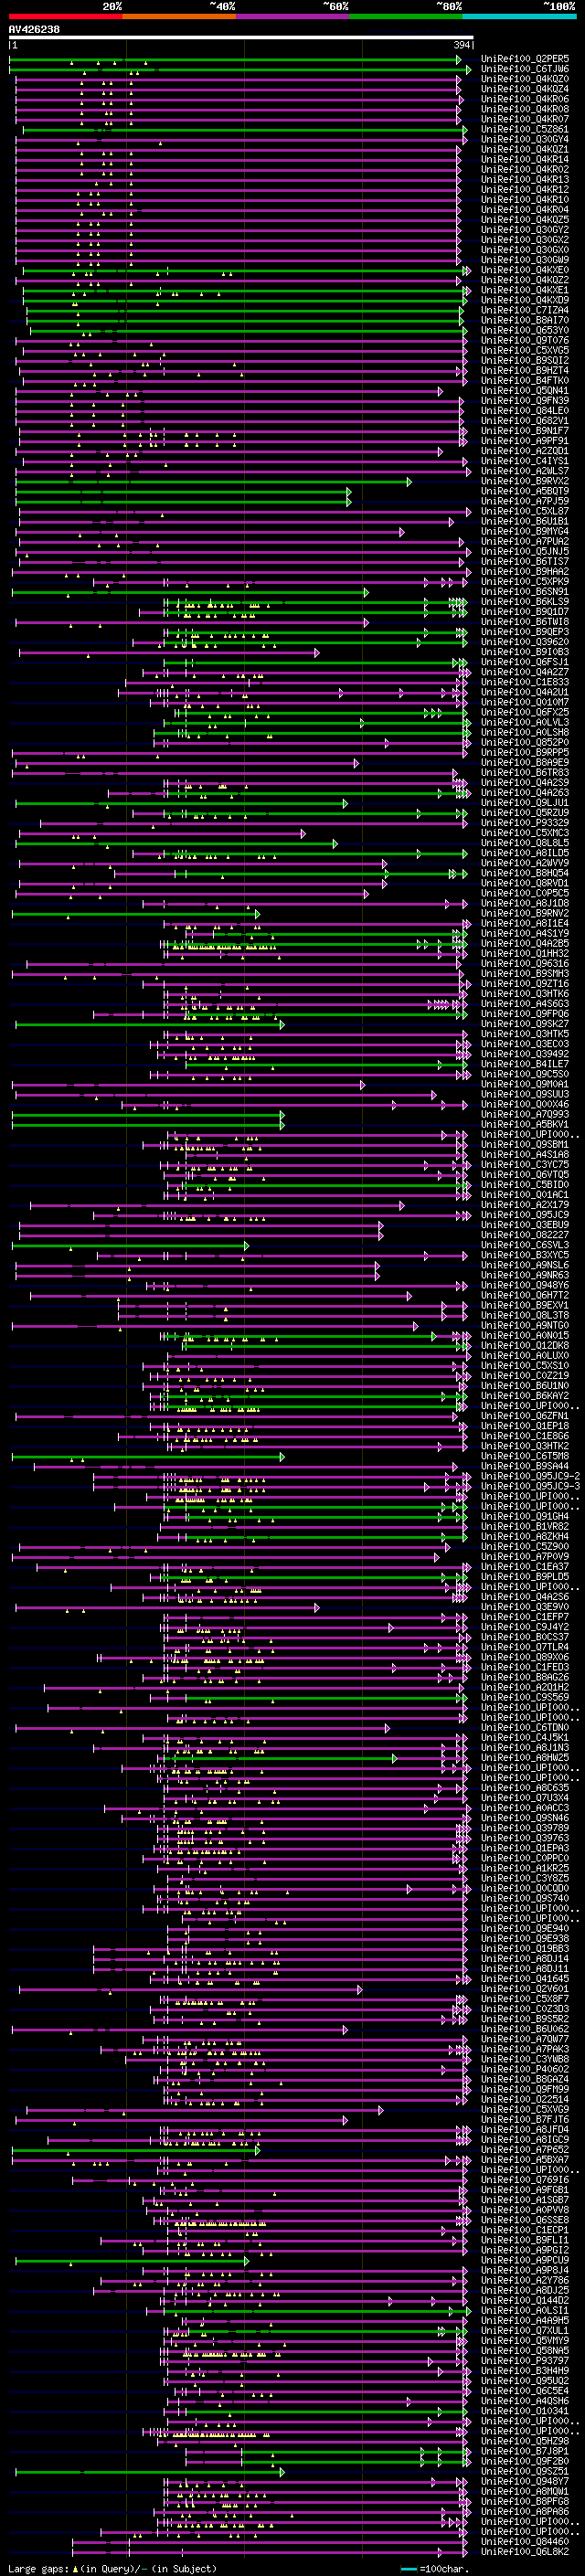Click the UniRef100_Q30GX0 label
Viewport: 585px width, 2576px height.
pyautogui.click(x=525, y=249)
